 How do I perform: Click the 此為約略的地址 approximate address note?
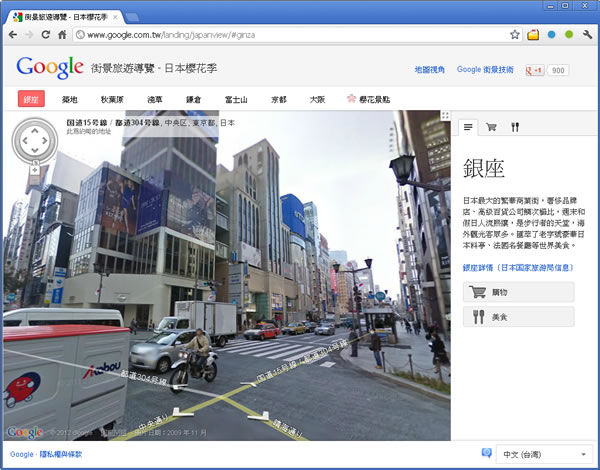89,131
